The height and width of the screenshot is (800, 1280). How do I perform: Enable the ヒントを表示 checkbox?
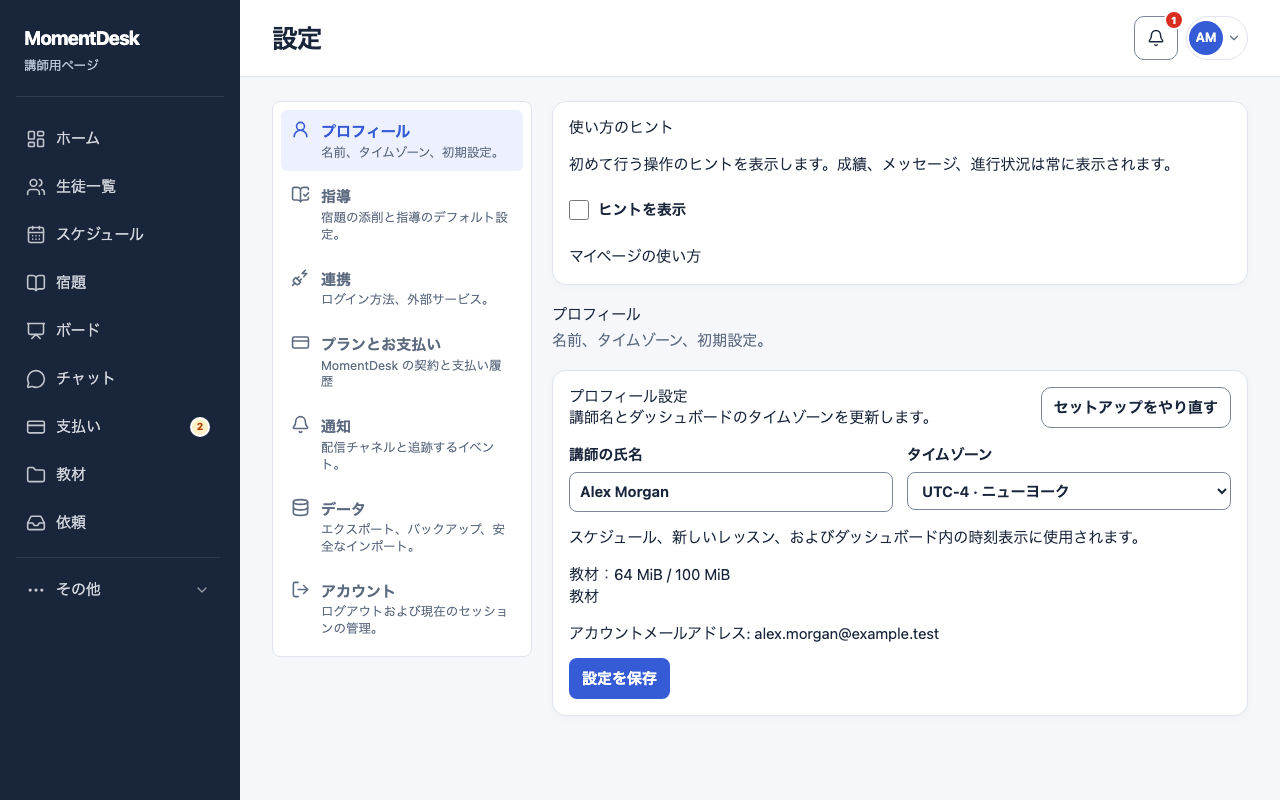click(x=579, y=210)
